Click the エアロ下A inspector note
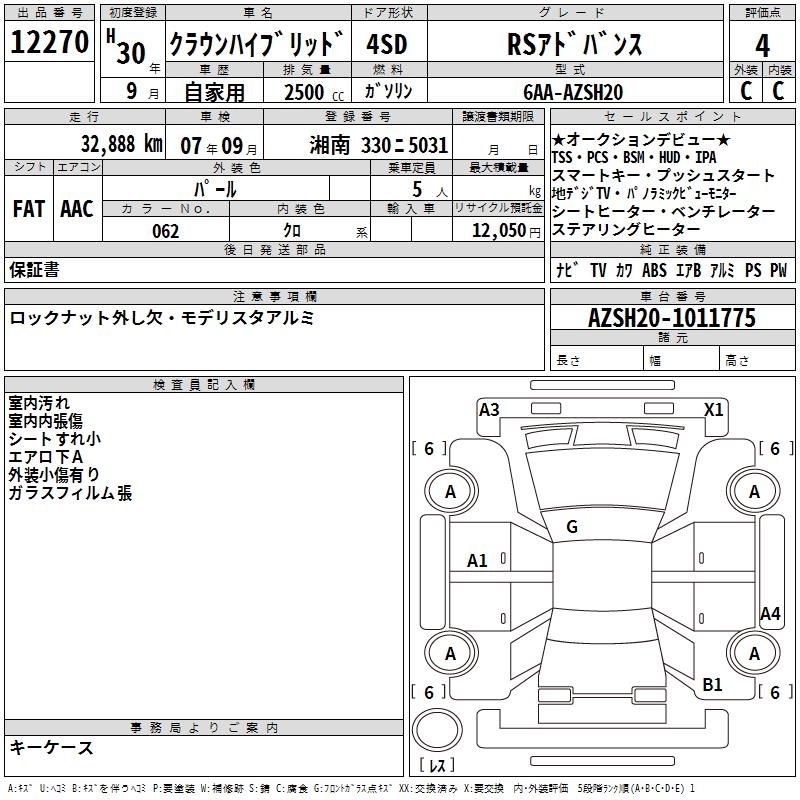The height and width of the screenshot is (800, 800). [45, 457]
